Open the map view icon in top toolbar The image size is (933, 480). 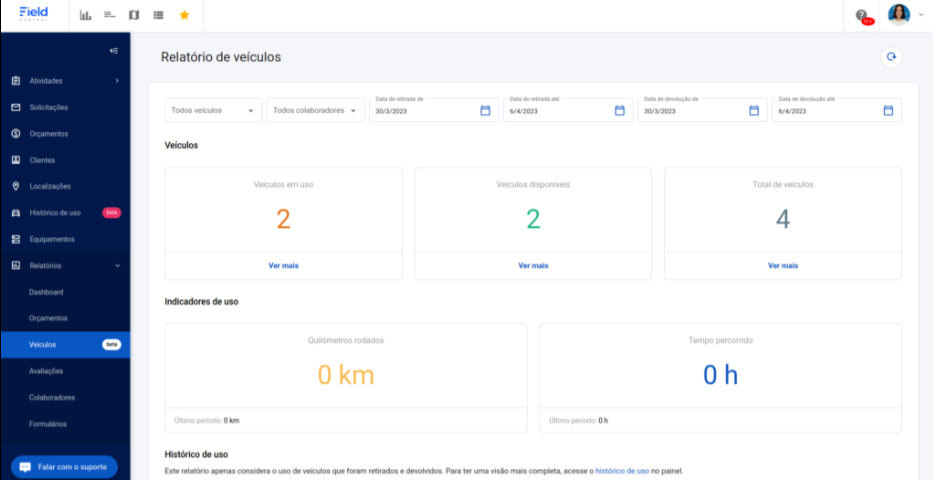tap(134, 15)
